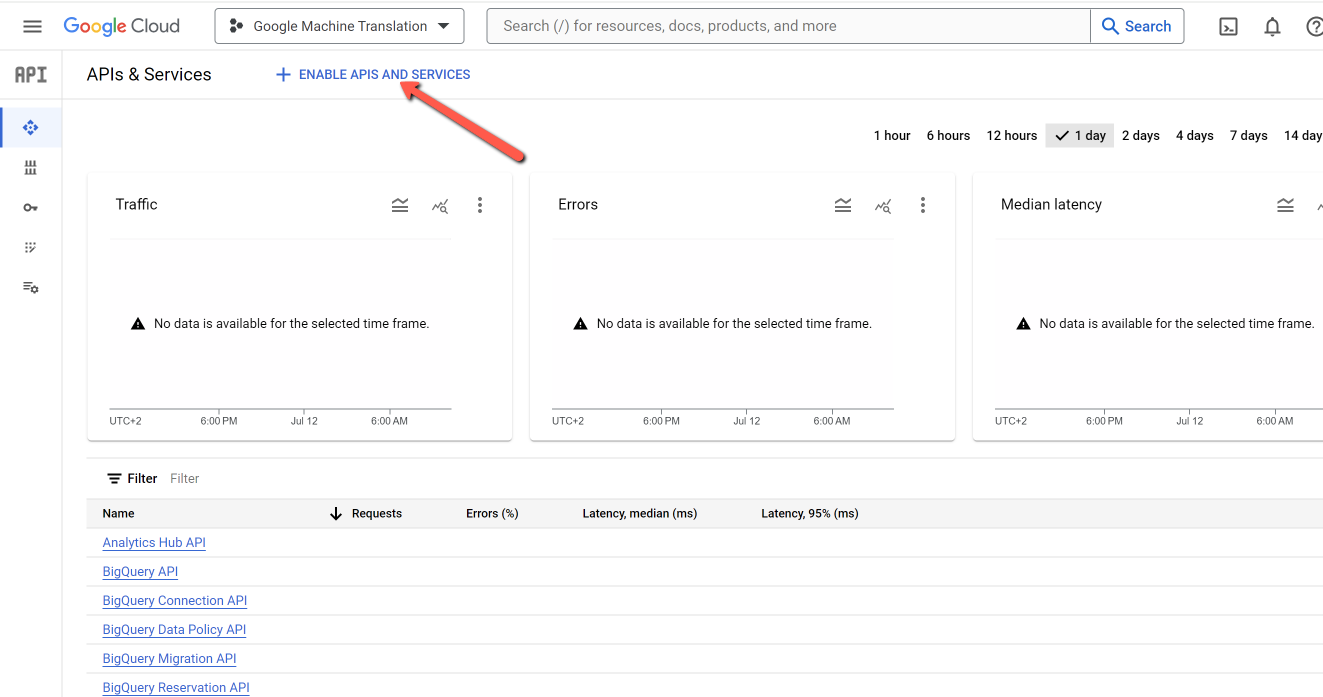This screenshot has width=1323, height=697.
Task: Open the BigQuery Connection API link
Action: point(175,601)
